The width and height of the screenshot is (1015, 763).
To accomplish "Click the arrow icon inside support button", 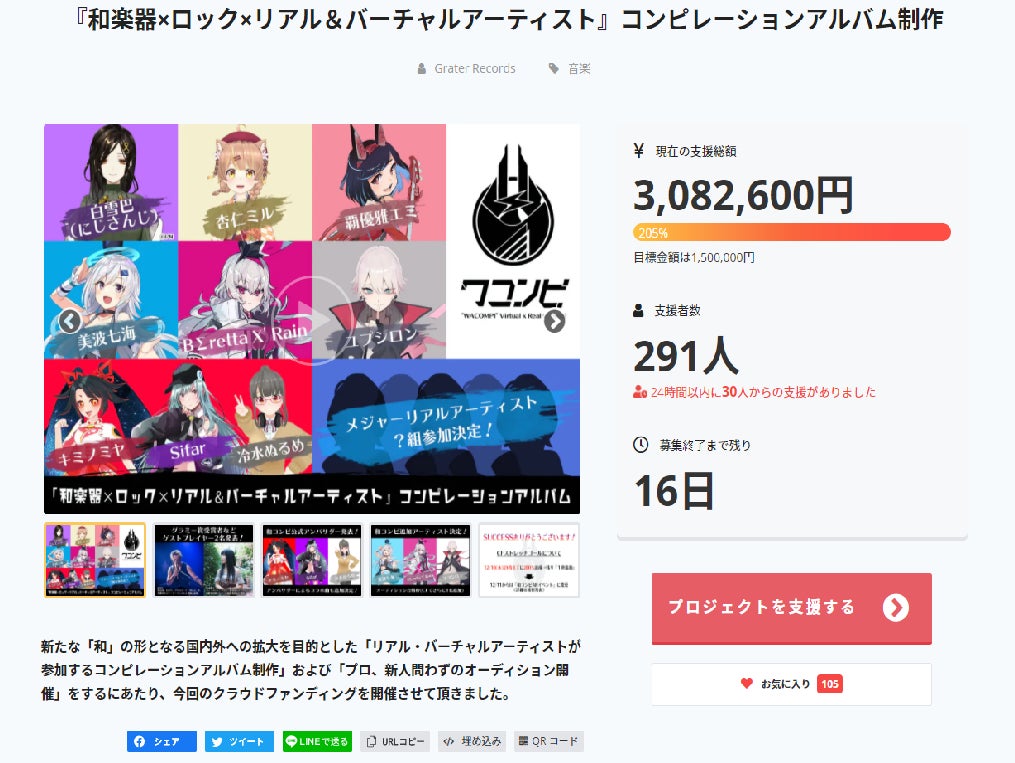I will (896, 608).
